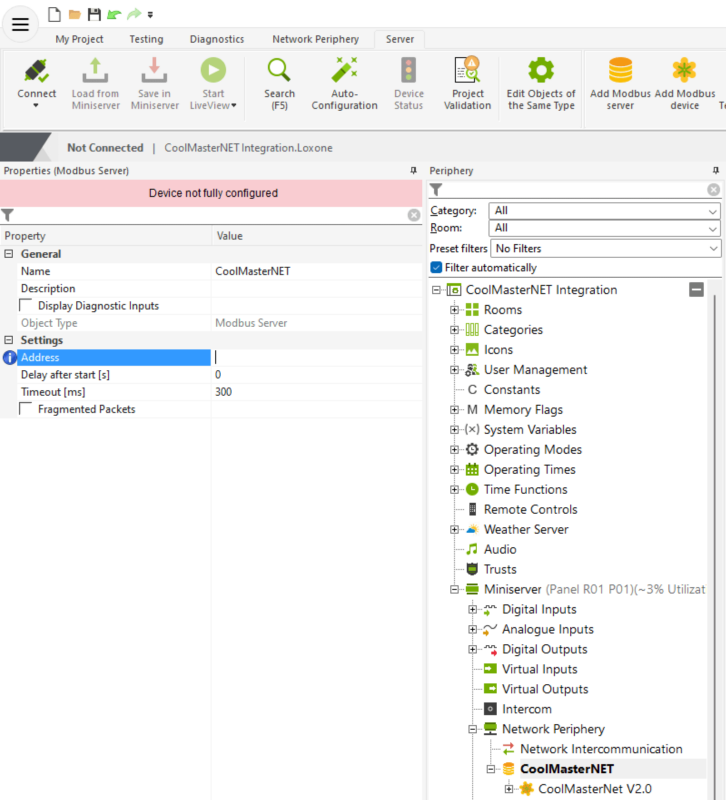Image resolution: width=726 pixels, height=800 pixels.
Task: Add a Modbus device
Action: pyautogui.click(x=684, y=72)
